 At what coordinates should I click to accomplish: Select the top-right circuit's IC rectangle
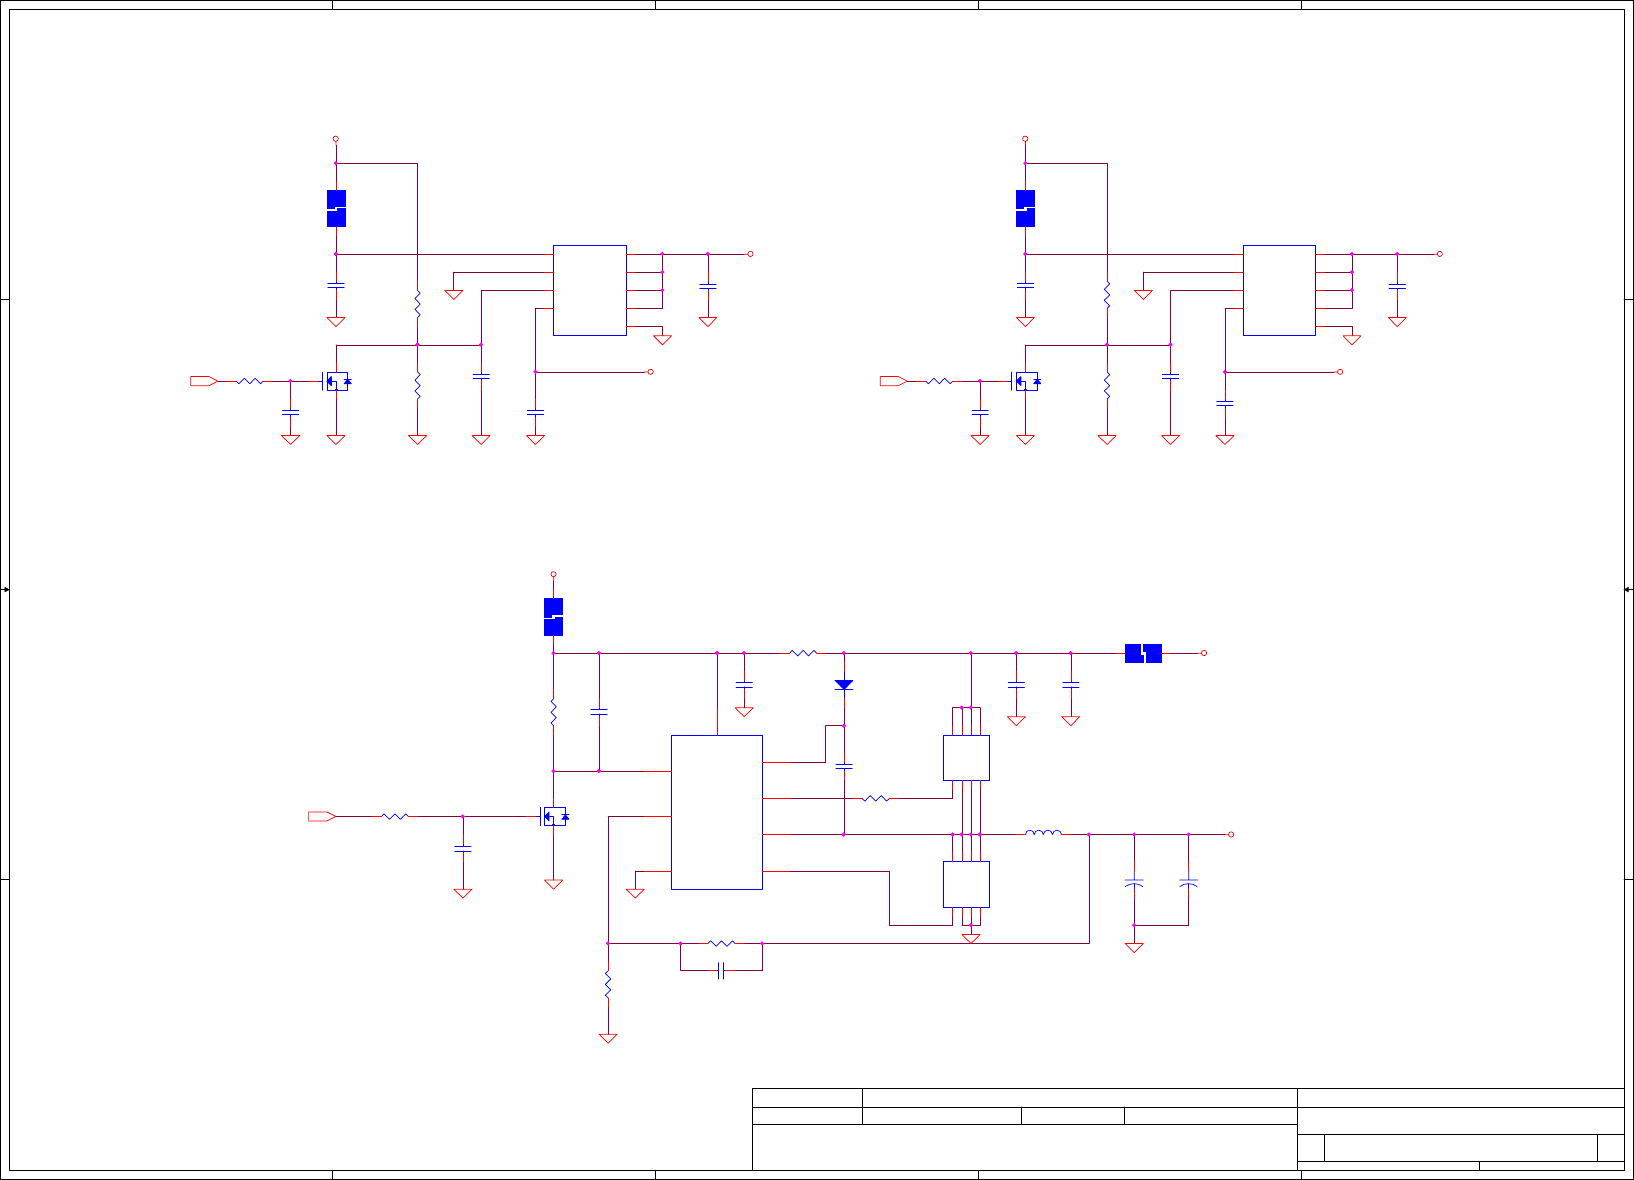(1279, 290)
